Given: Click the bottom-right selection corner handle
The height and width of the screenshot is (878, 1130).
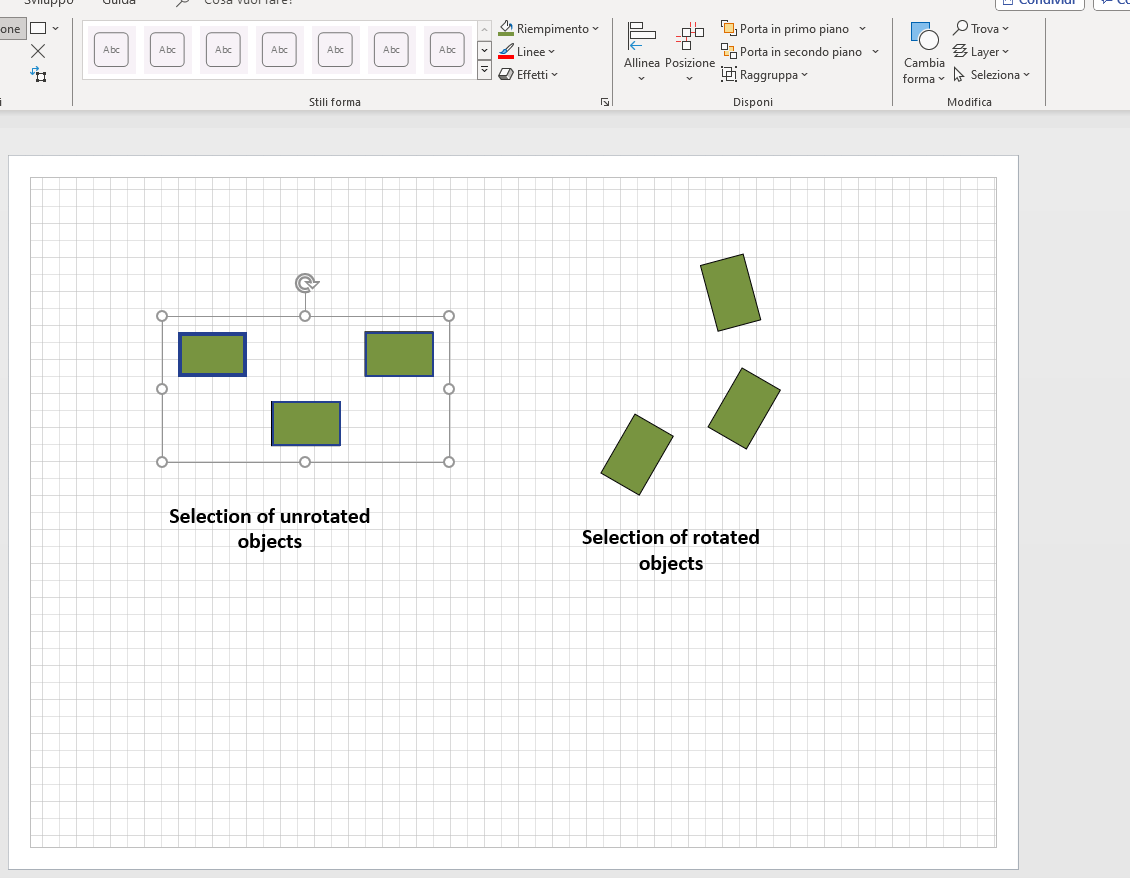Looking at the screenshot, I should (x=449, y=462).
